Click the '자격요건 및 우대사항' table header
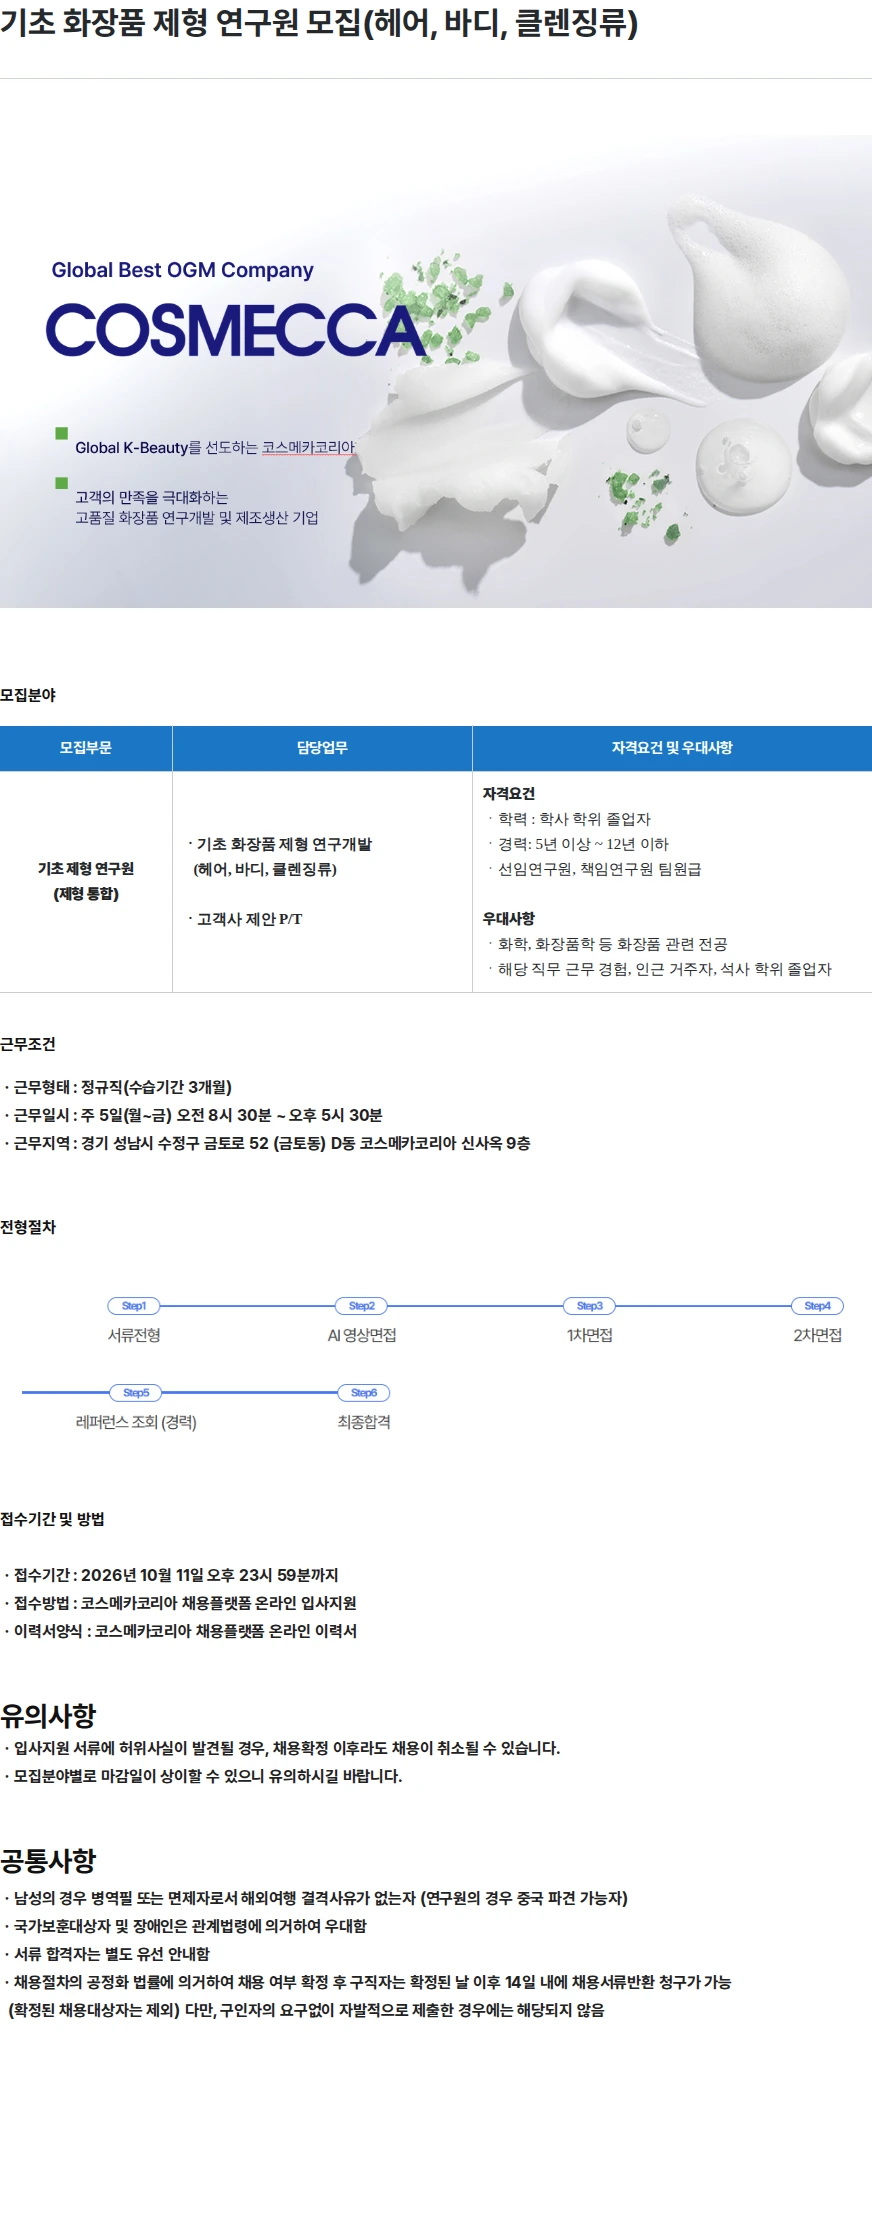Image resolution: width=872 pixels, height=2218 pixels. (672, 748)
